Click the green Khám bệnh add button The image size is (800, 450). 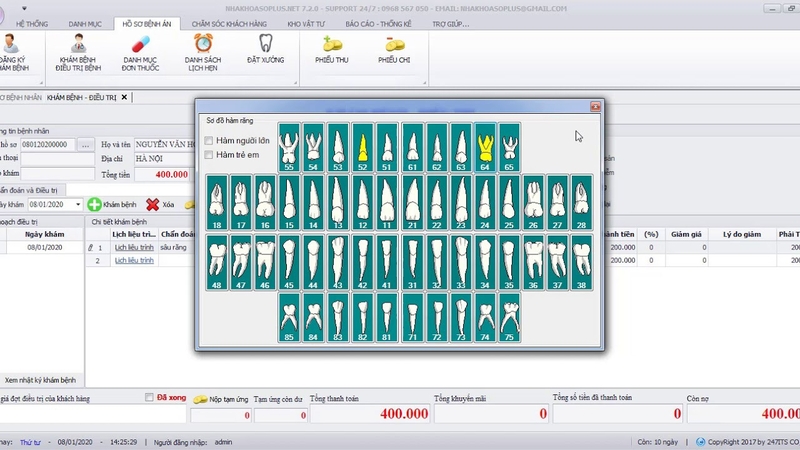(112, 205)
